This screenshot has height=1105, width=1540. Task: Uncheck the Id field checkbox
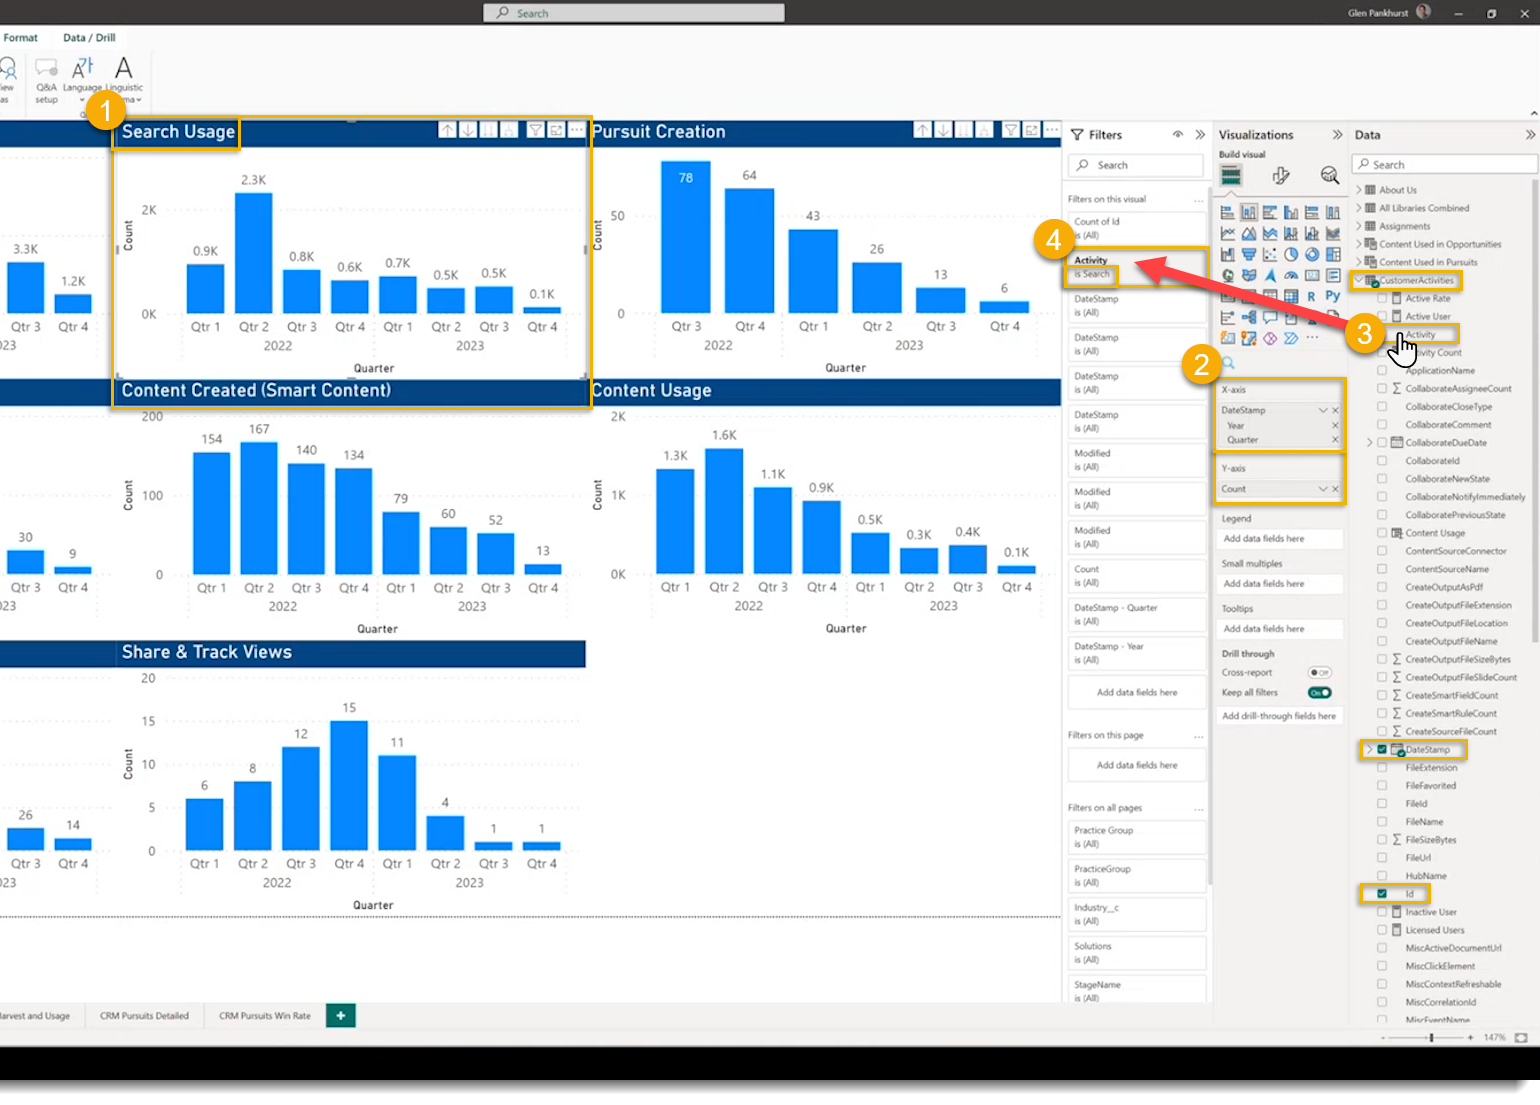click(1382, 894)
